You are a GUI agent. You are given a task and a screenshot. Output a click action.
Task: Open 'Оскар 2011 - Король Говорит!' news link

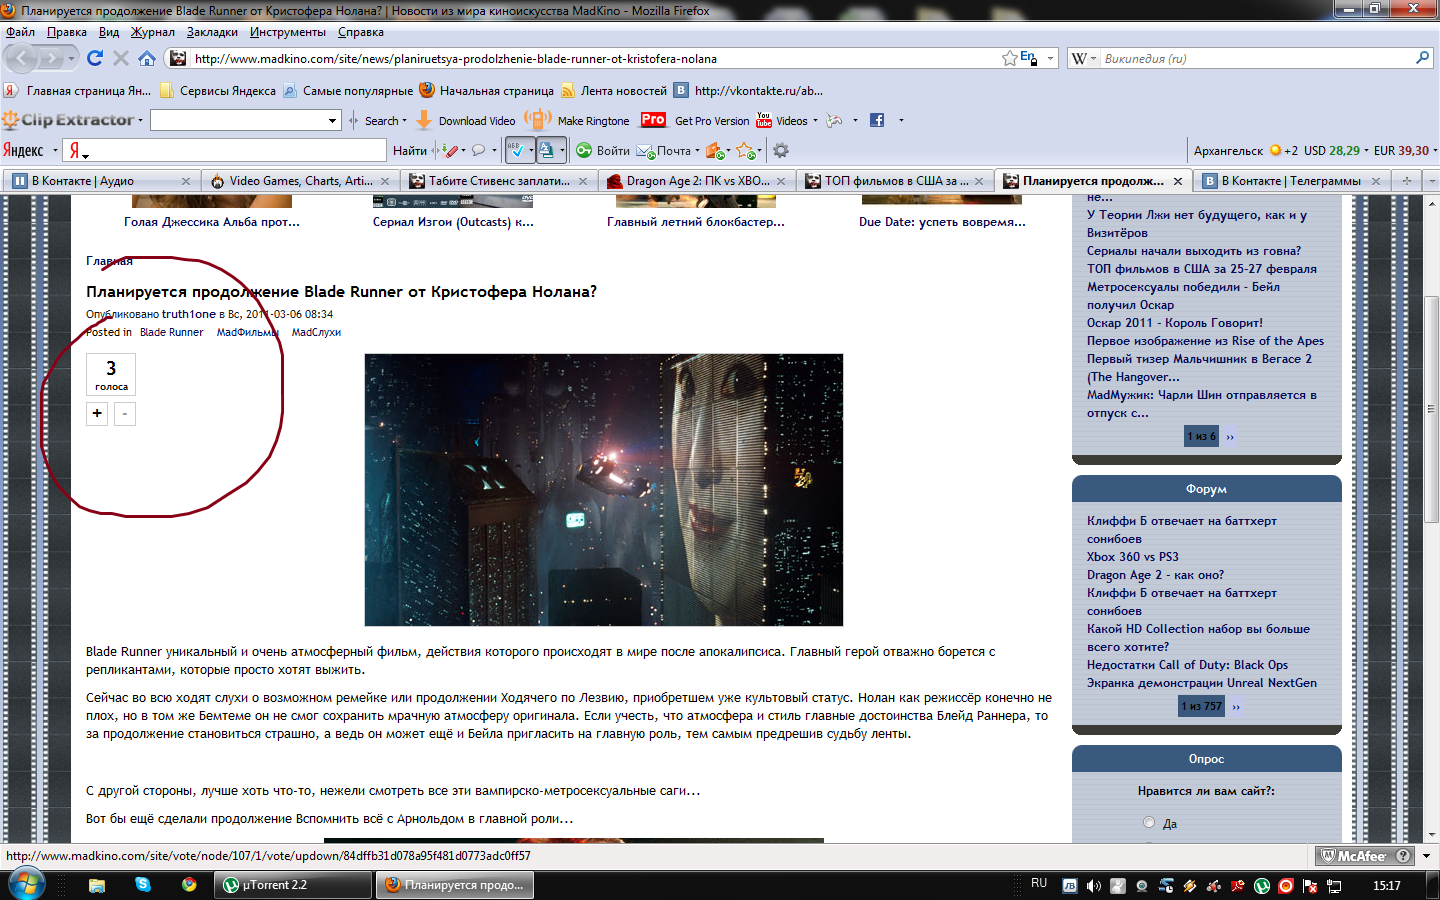point(1174,323)
